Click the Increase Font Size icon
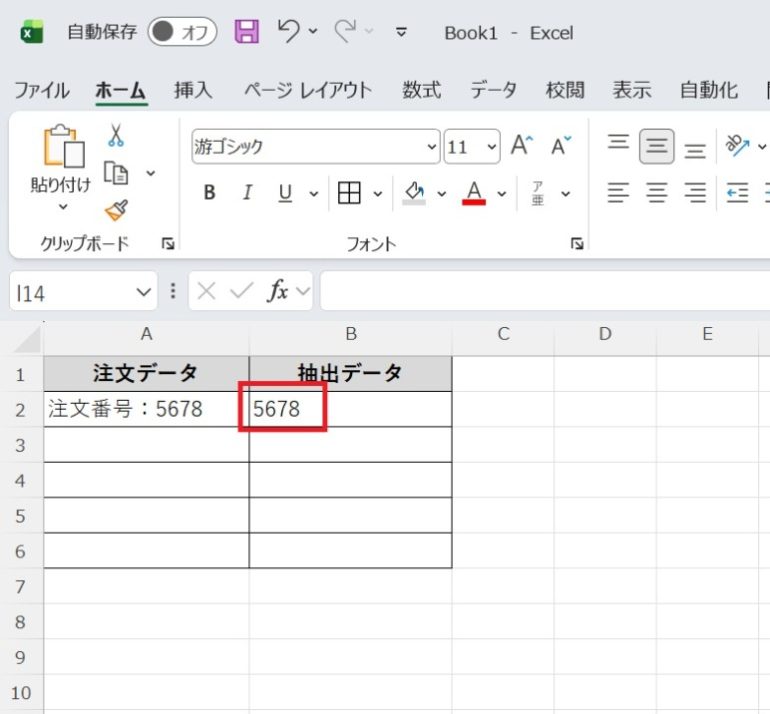Screen dimensions: 770x714 click(x=522, y=145)
